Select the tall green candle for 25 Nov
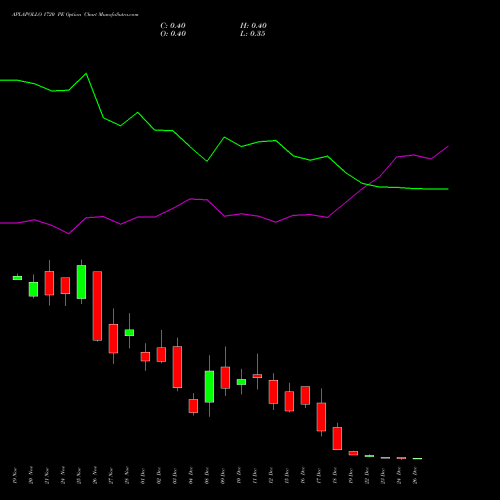This screenshot has height=500, width=500. (x=81, y=282)
